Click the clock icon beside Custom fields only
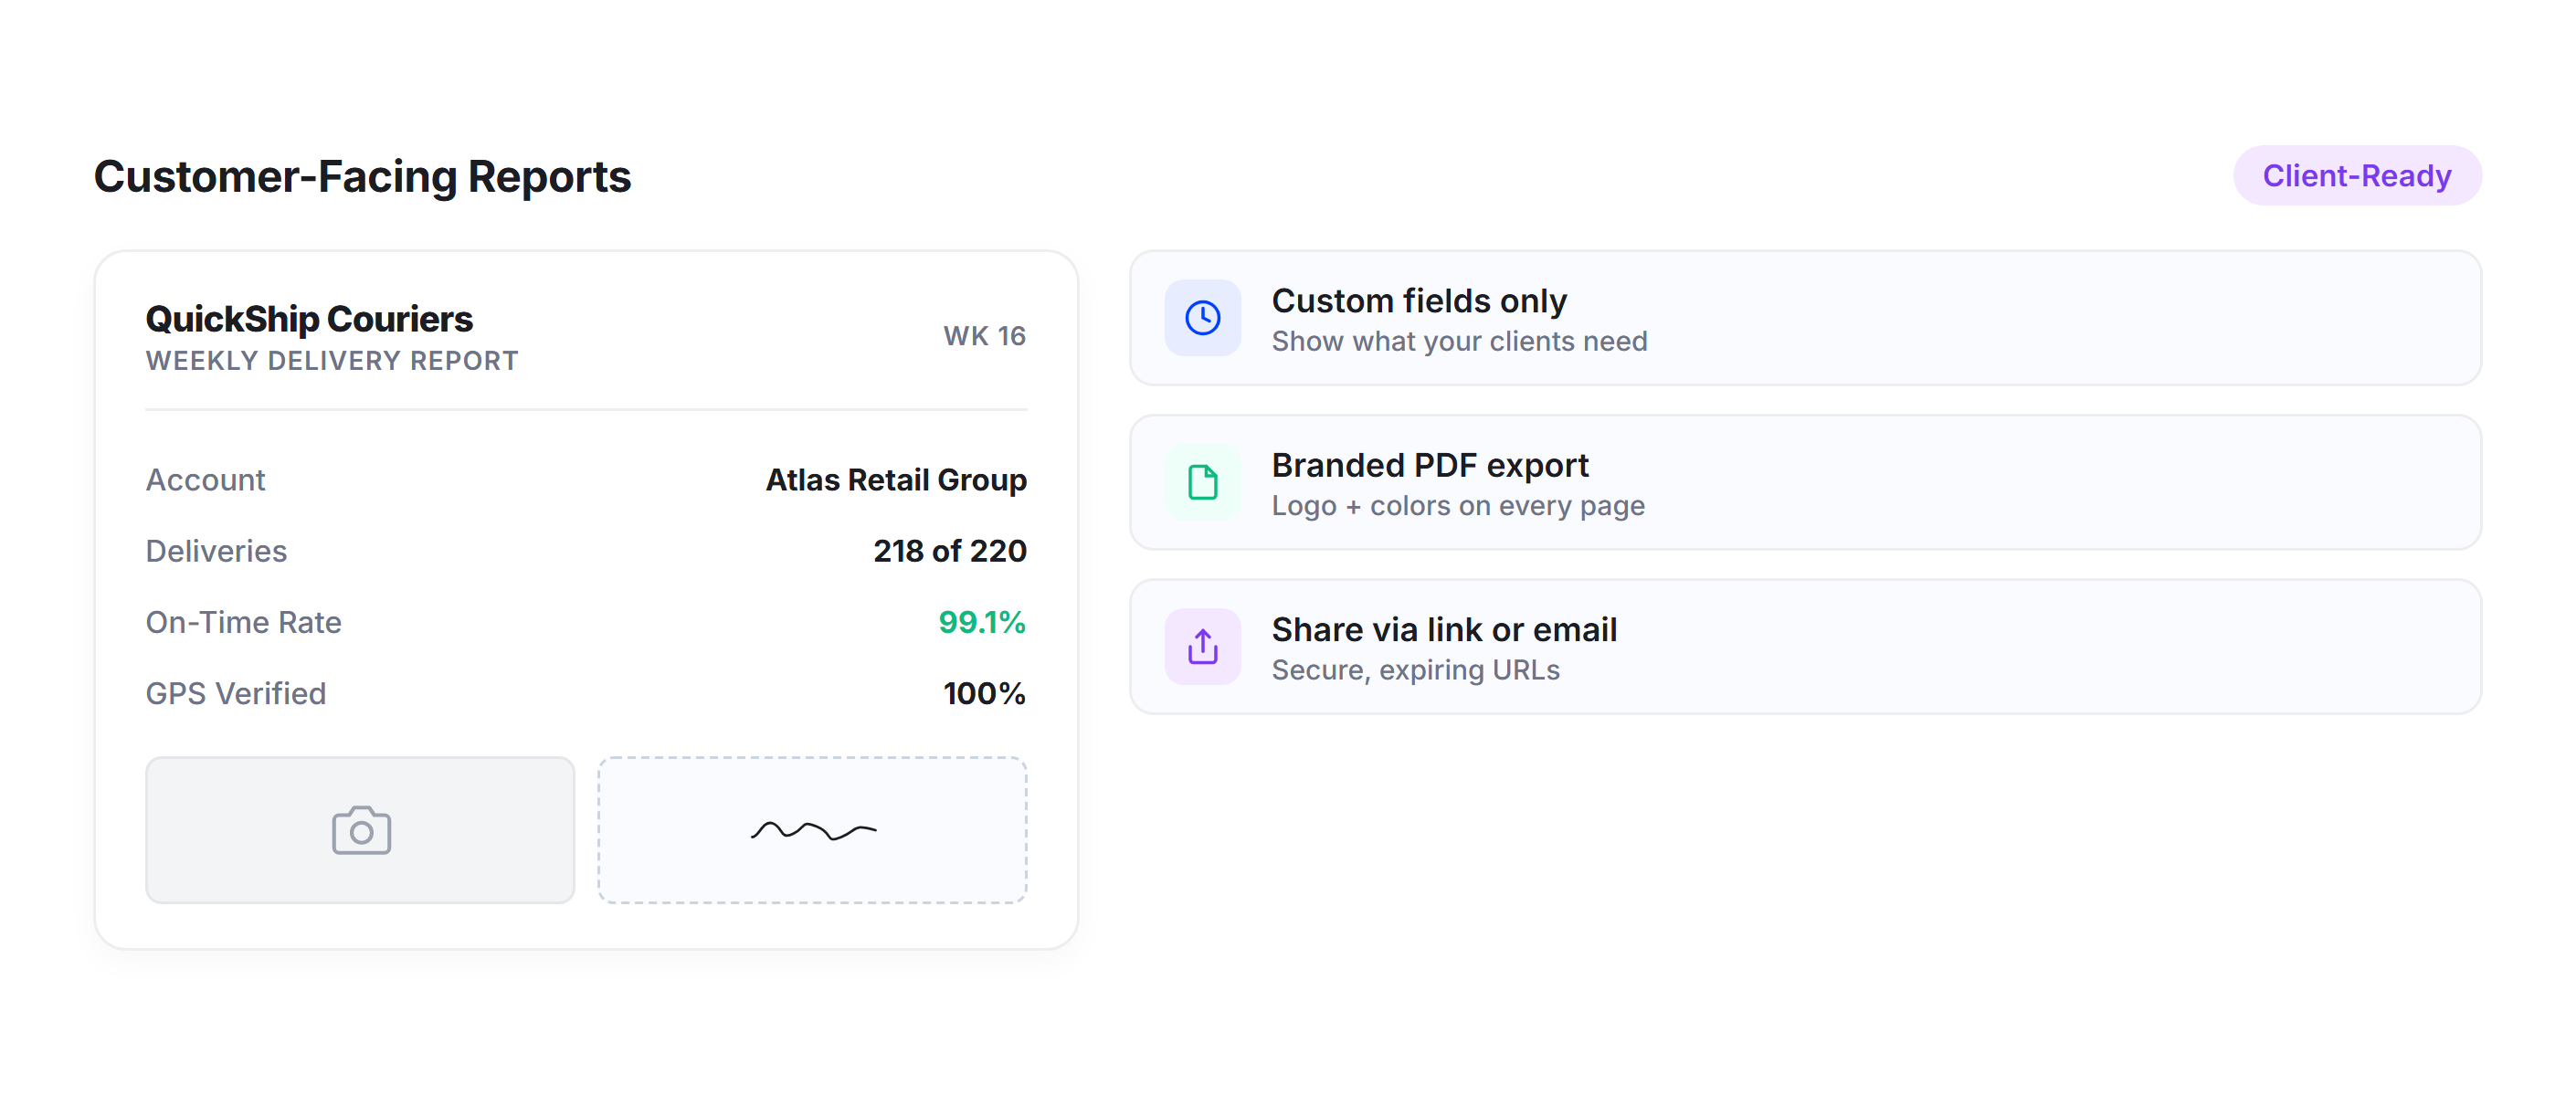Viewport: 2576px width, 1096px height. (1202, 318)
